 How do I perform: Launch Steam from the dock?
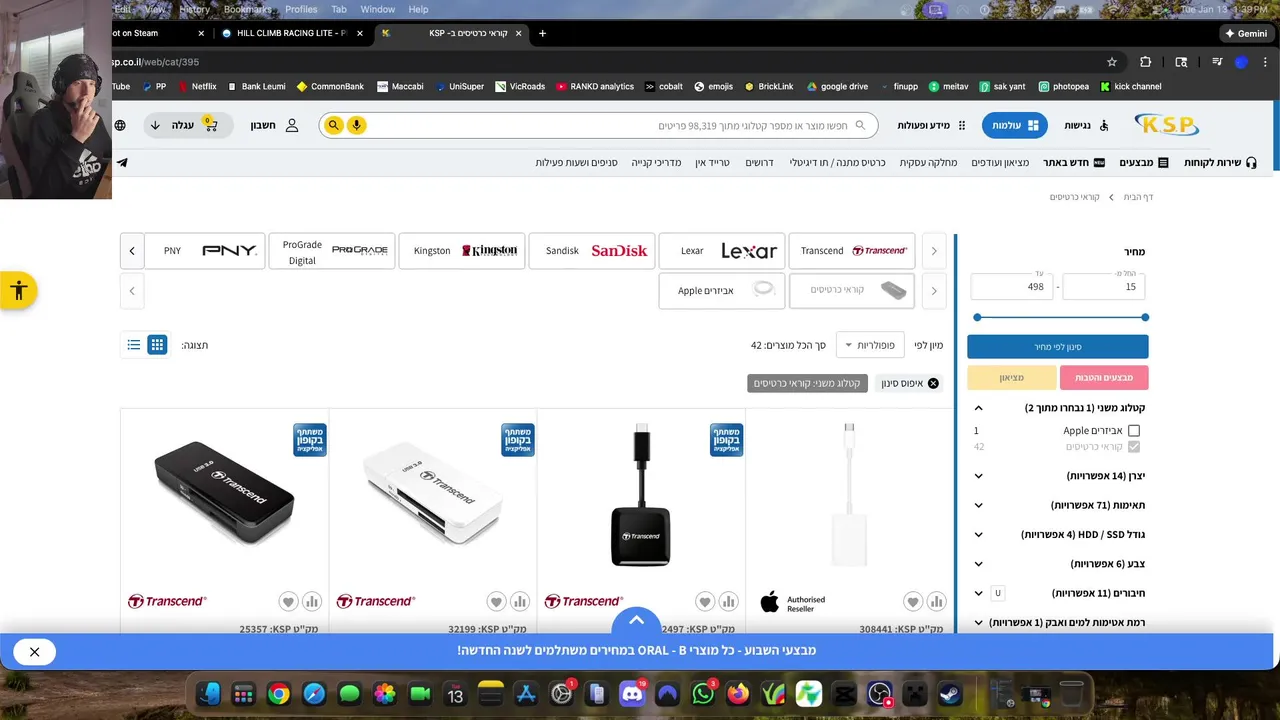pos(950,693)
